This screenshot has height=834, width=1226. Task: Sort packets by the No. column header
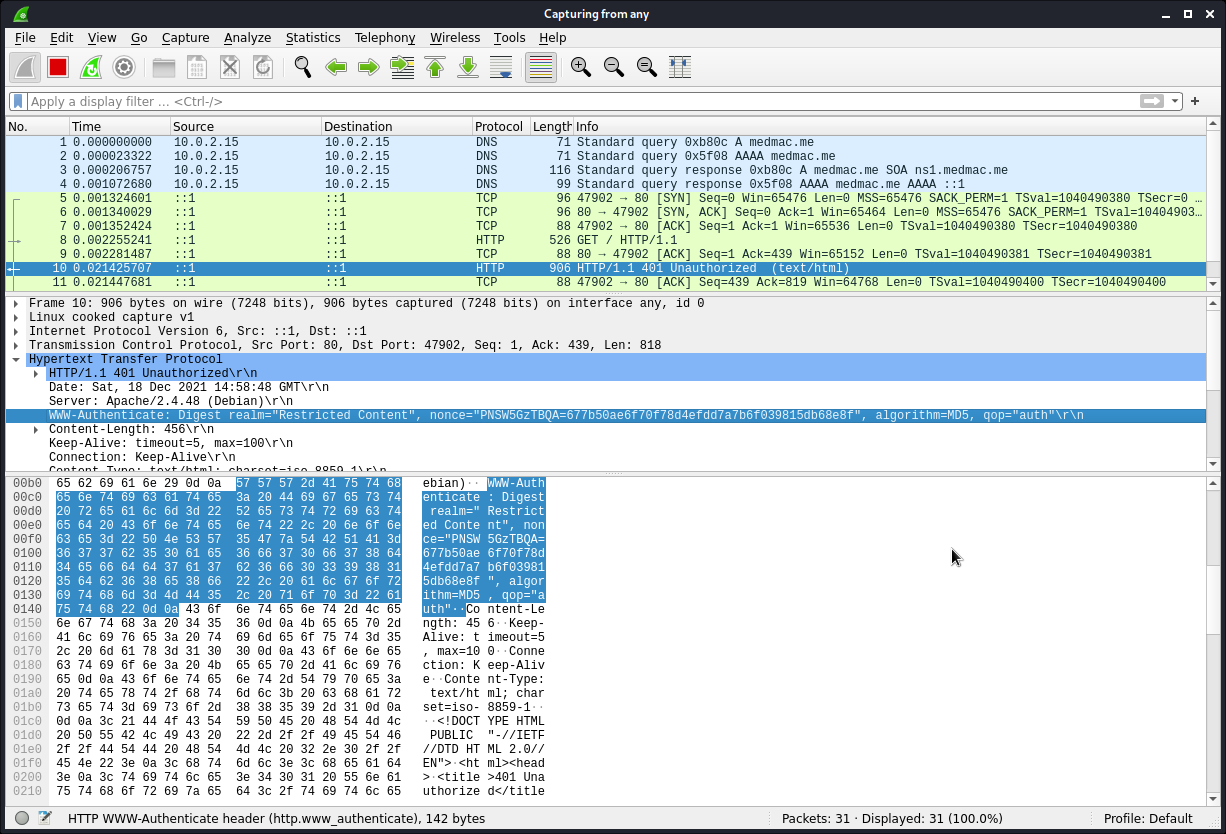point(37,127)
